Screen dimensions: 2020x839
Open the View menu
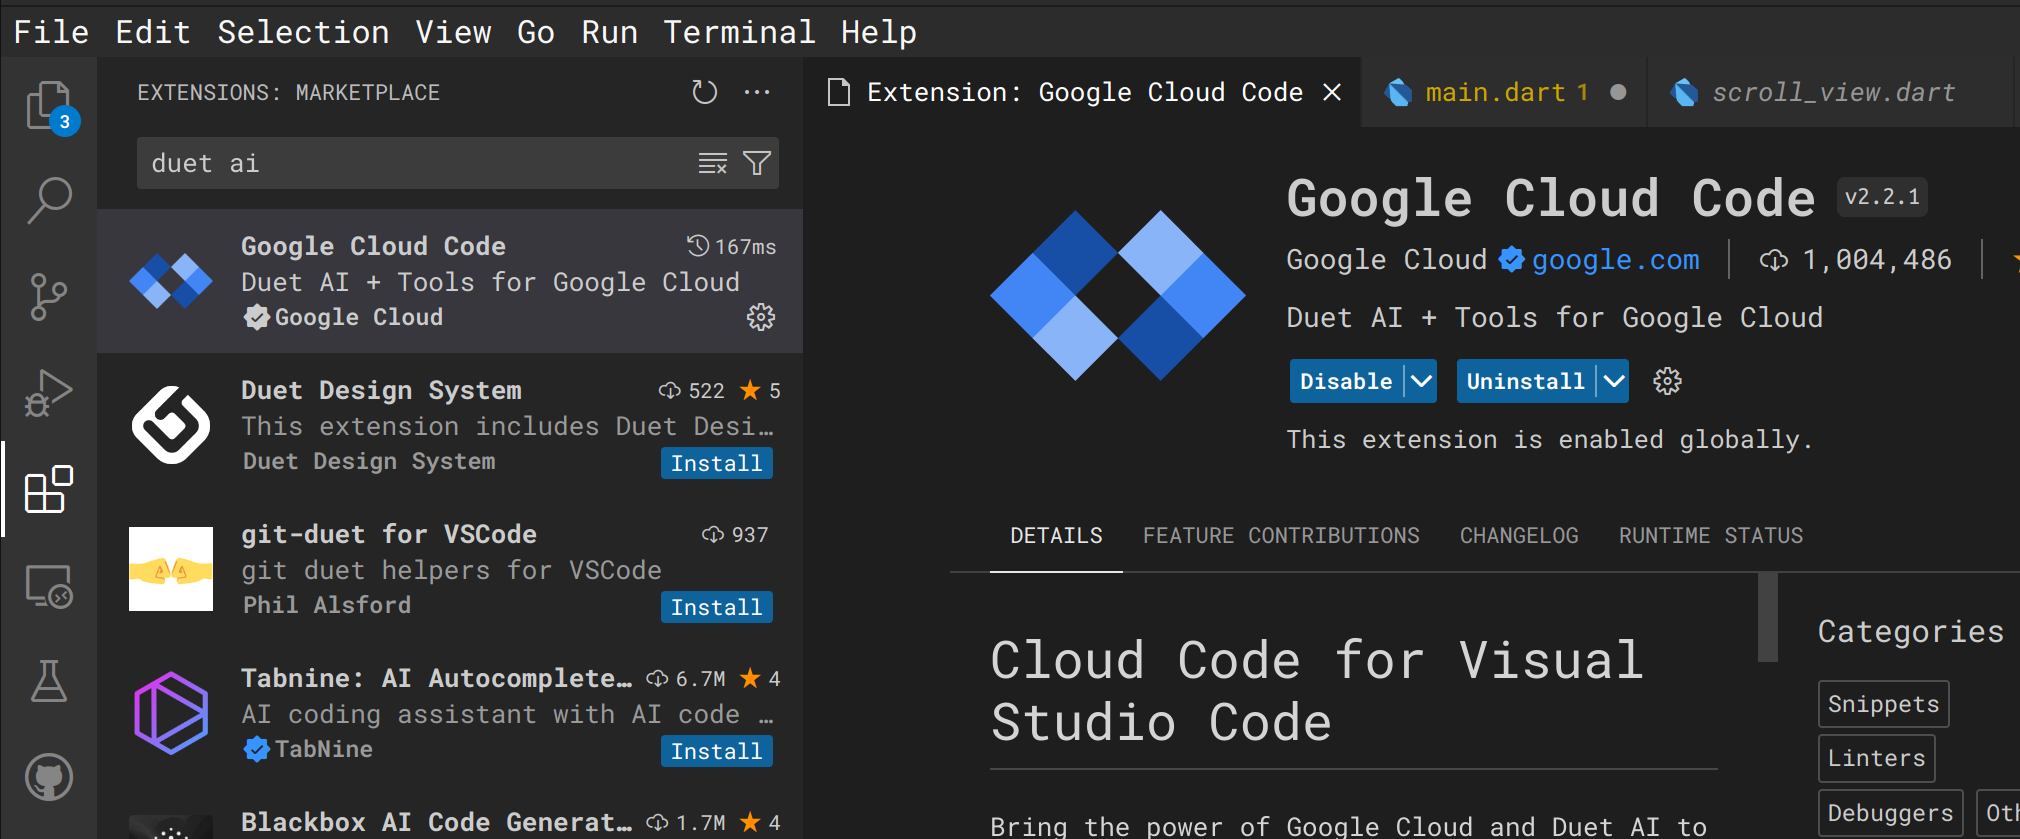pyautogui.click(x=453, y=32)
